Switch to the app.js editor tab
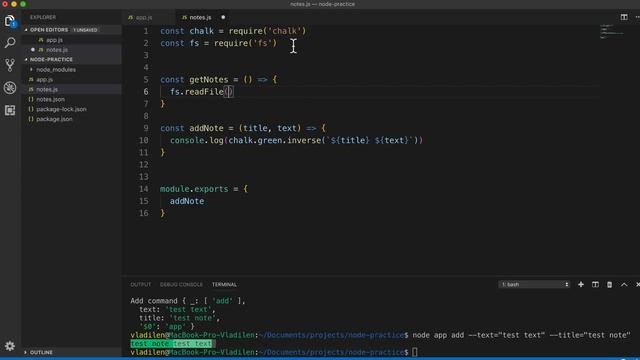Screen dimensions: 640x360 click(x=144, y=18)
